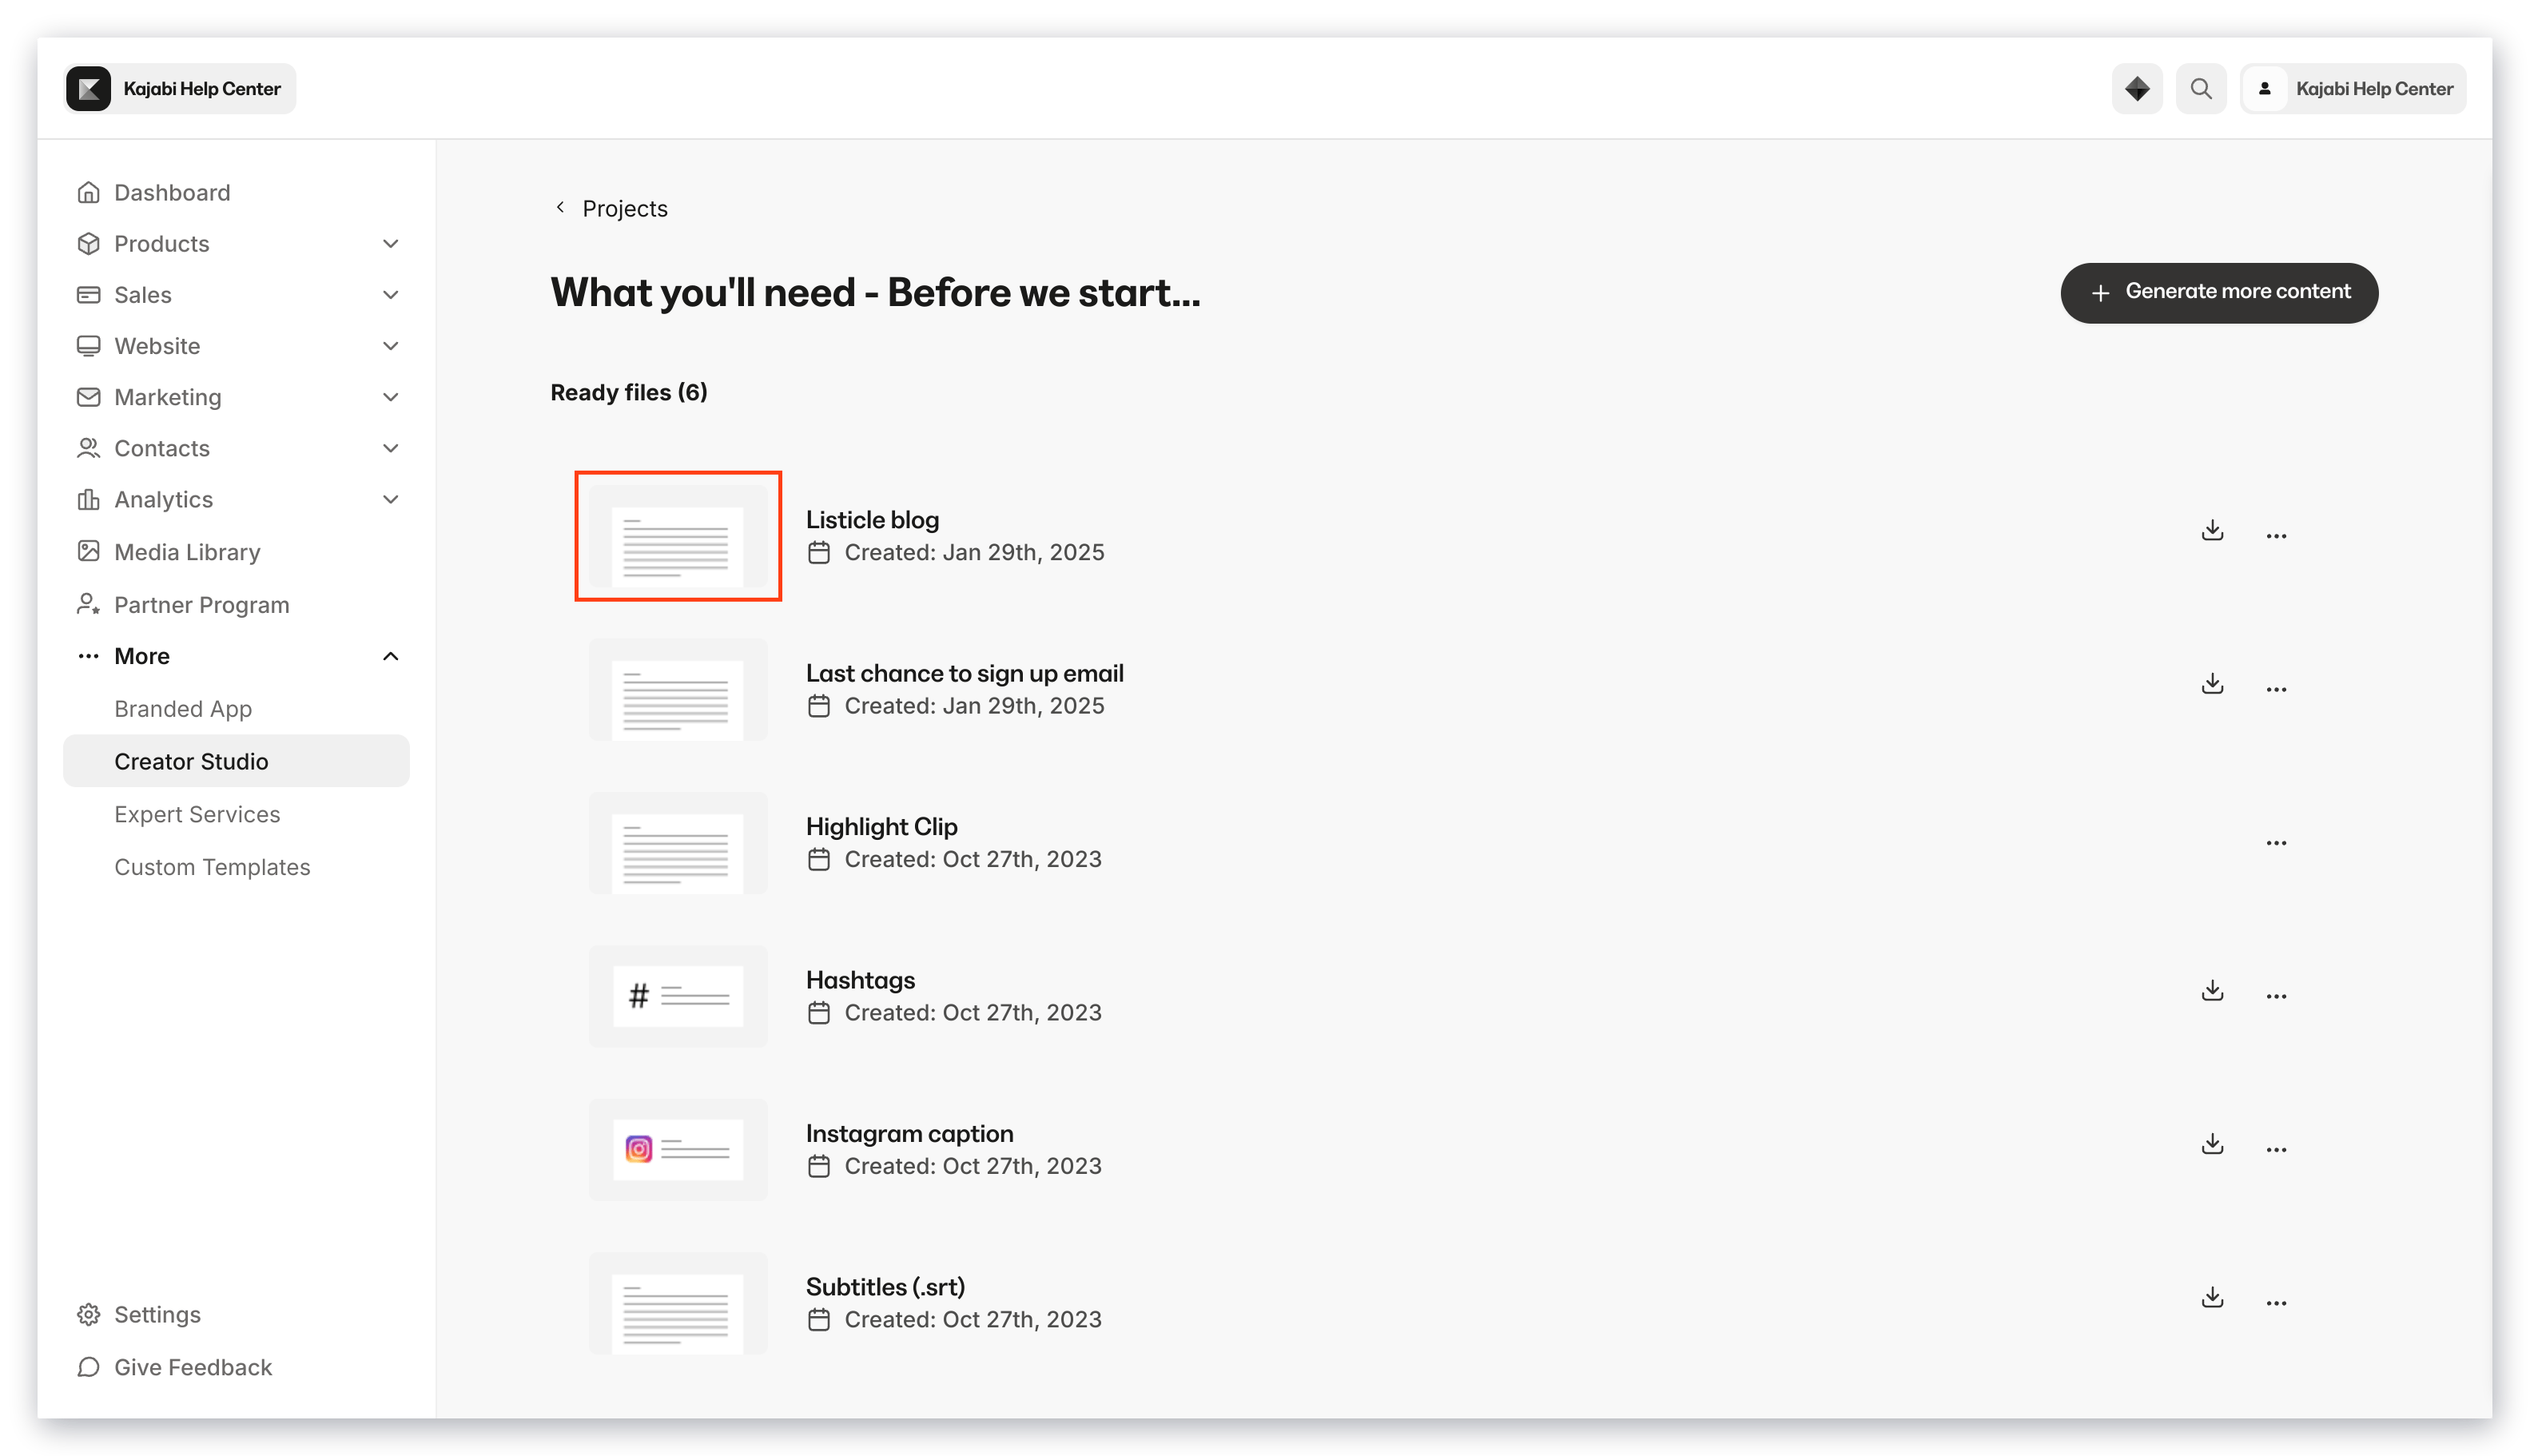Click the Subtitles (.srt) title
The width and height of the screenshot is (2530, 1456).
pyautogui.click(x=885, y=1287)
